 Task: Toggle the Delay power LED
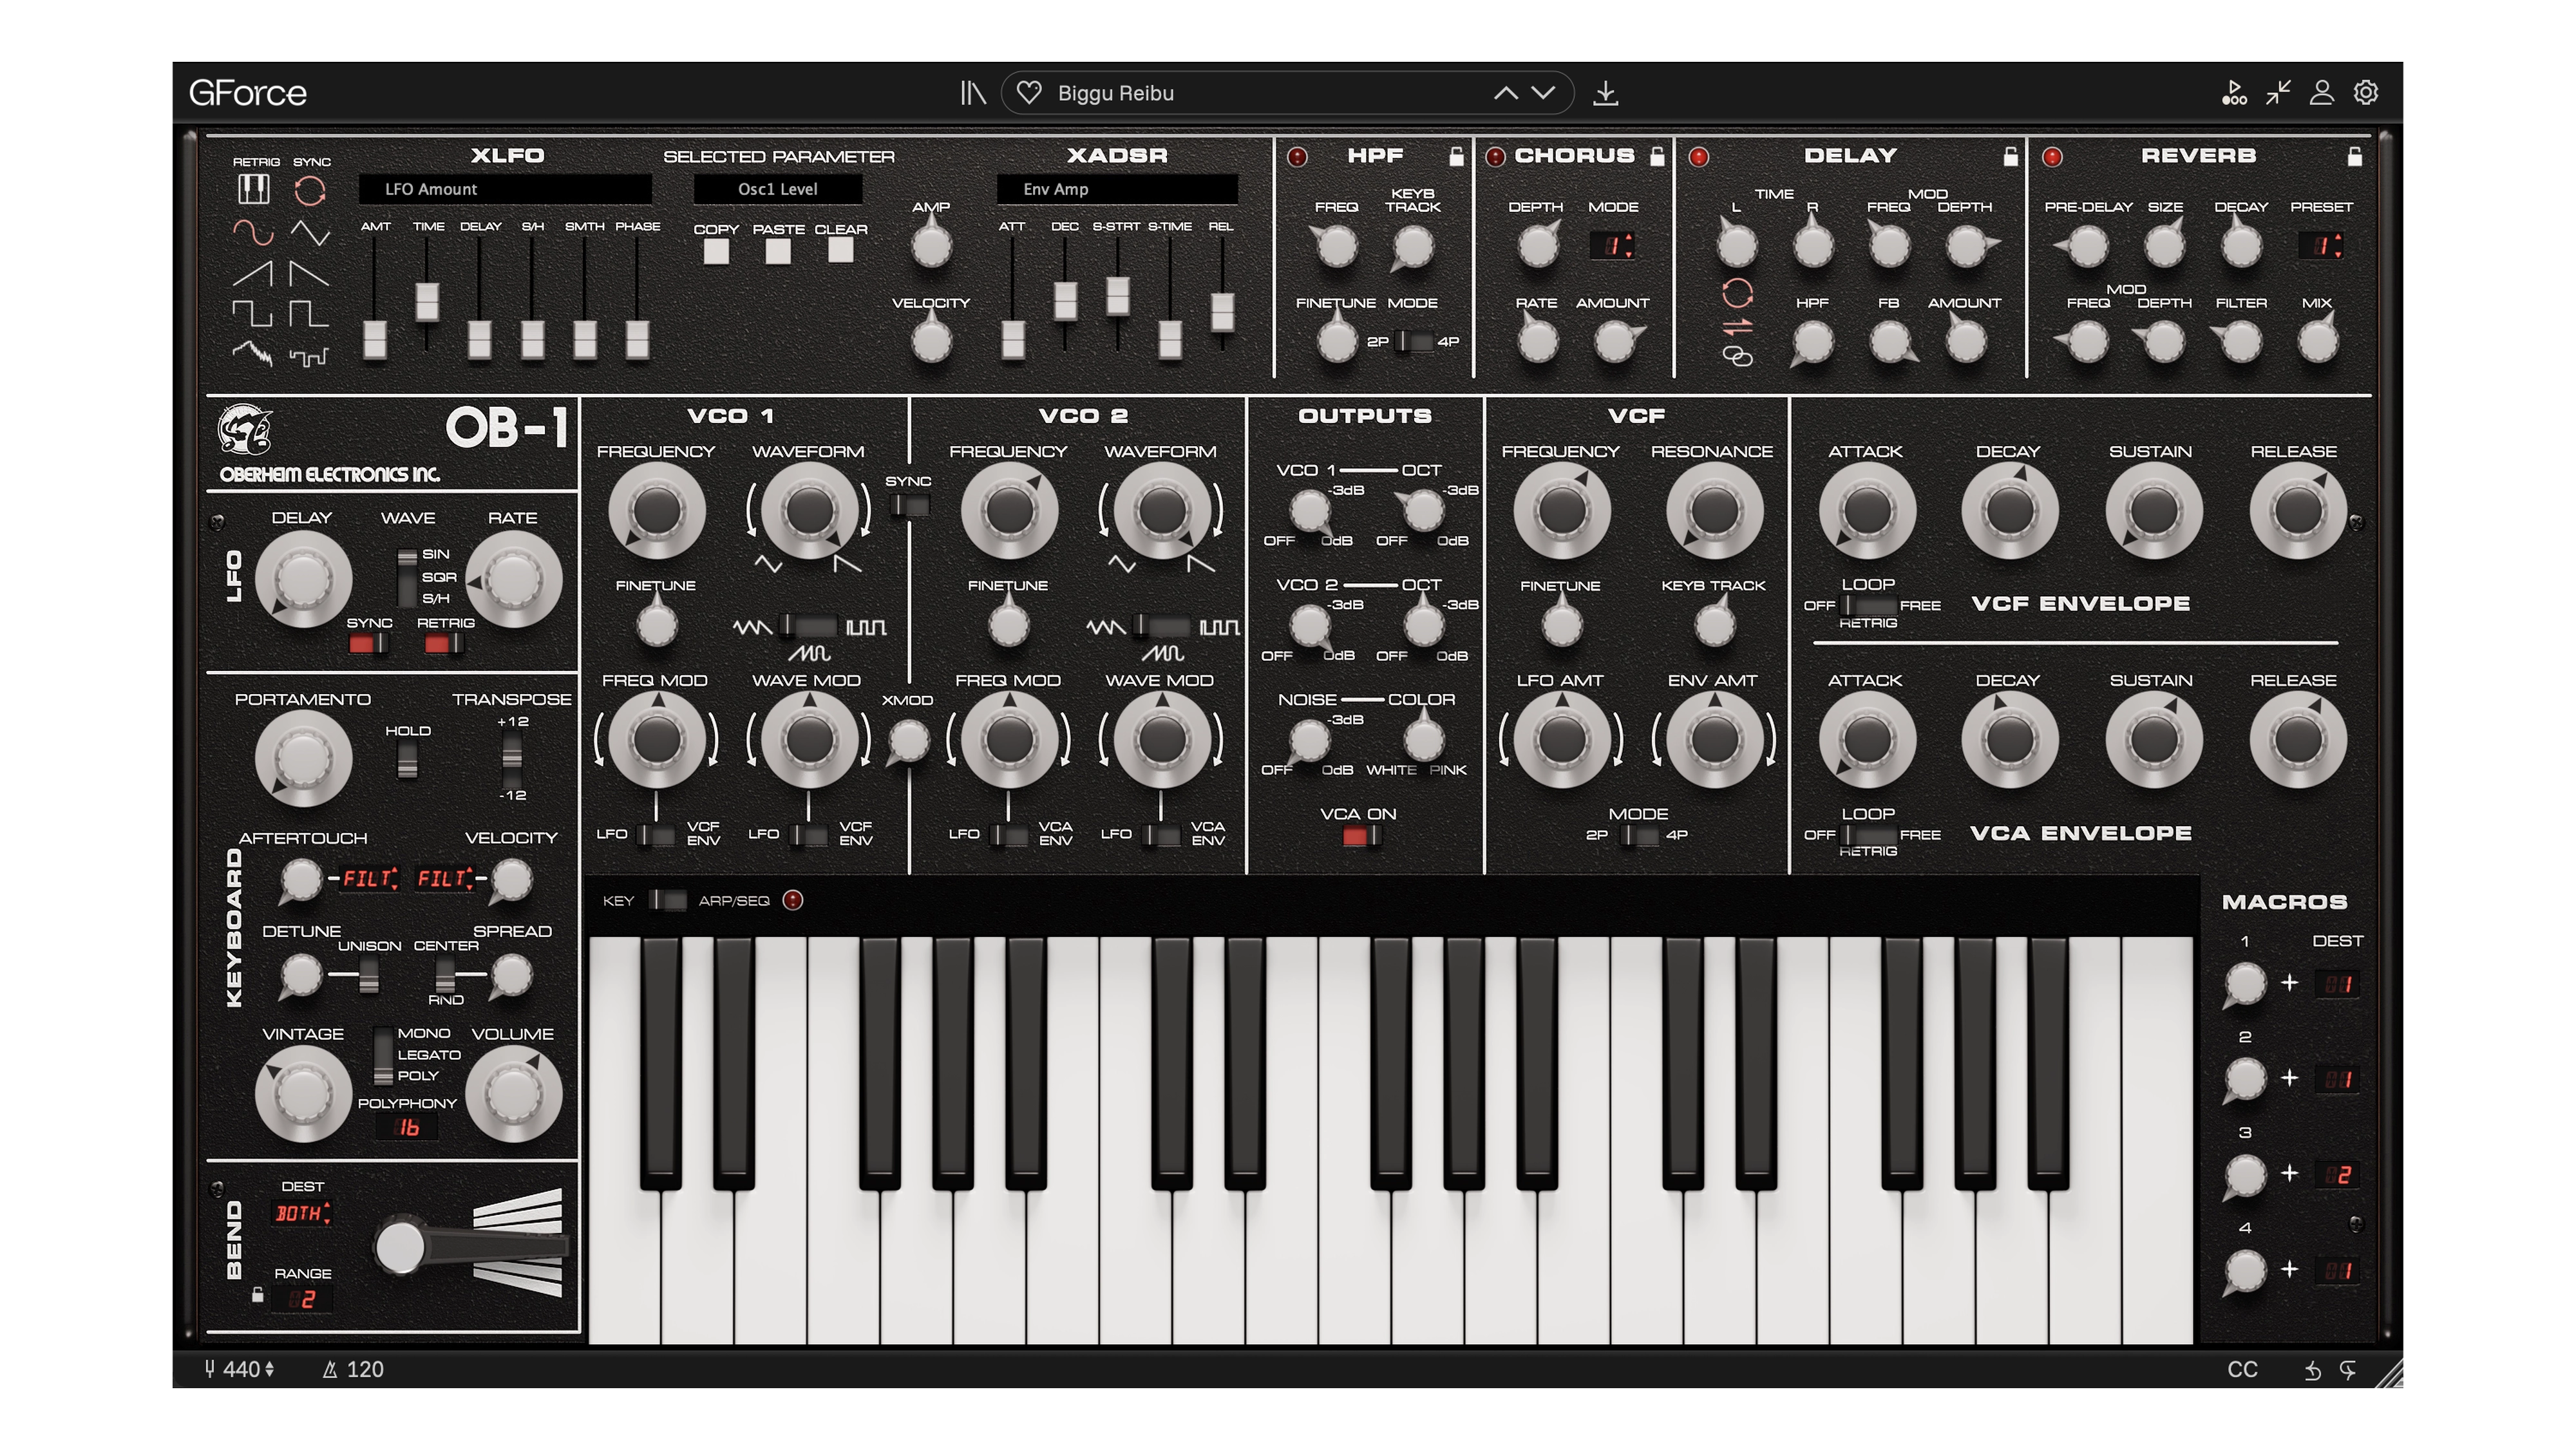pyautogui.click(x=1699, y=157)
